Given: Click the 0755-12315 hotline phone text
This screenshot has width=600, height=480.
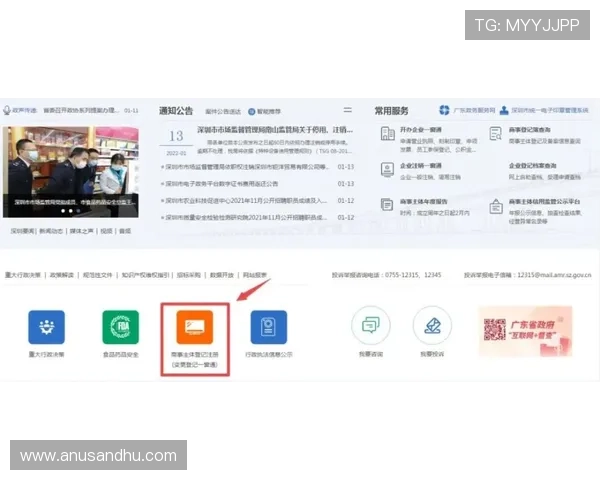Looking at the screenshot, I should [x=402, y=275].
